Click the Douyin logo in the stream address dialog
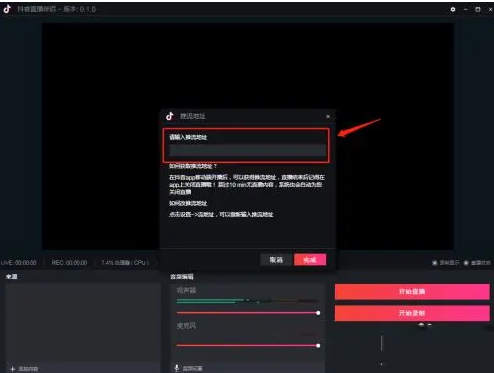The height and width of the screenshot is (373, 494). [x=170, y=116]
